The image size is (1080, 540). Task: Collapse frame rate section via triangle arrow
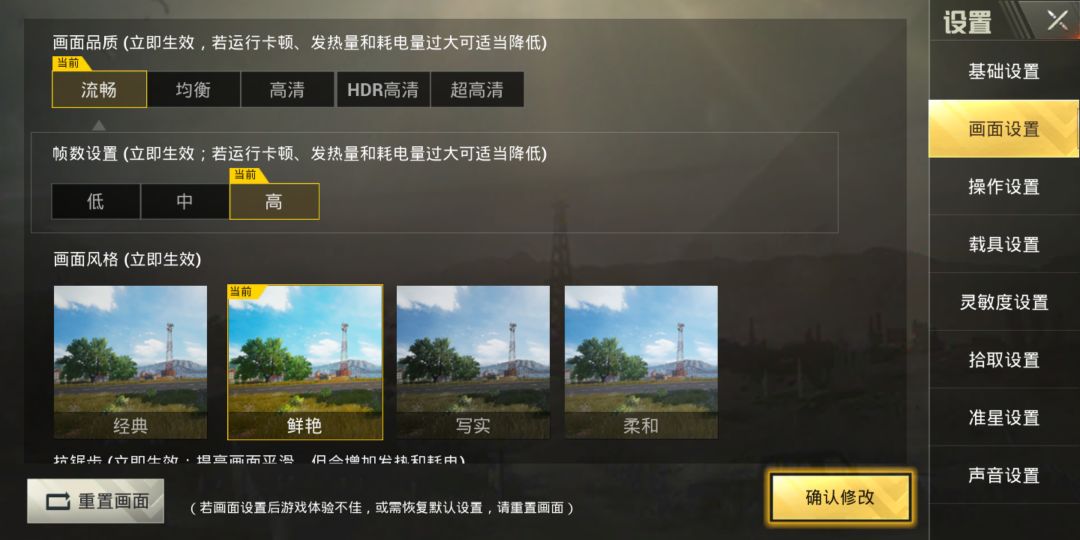coord(99,125)
